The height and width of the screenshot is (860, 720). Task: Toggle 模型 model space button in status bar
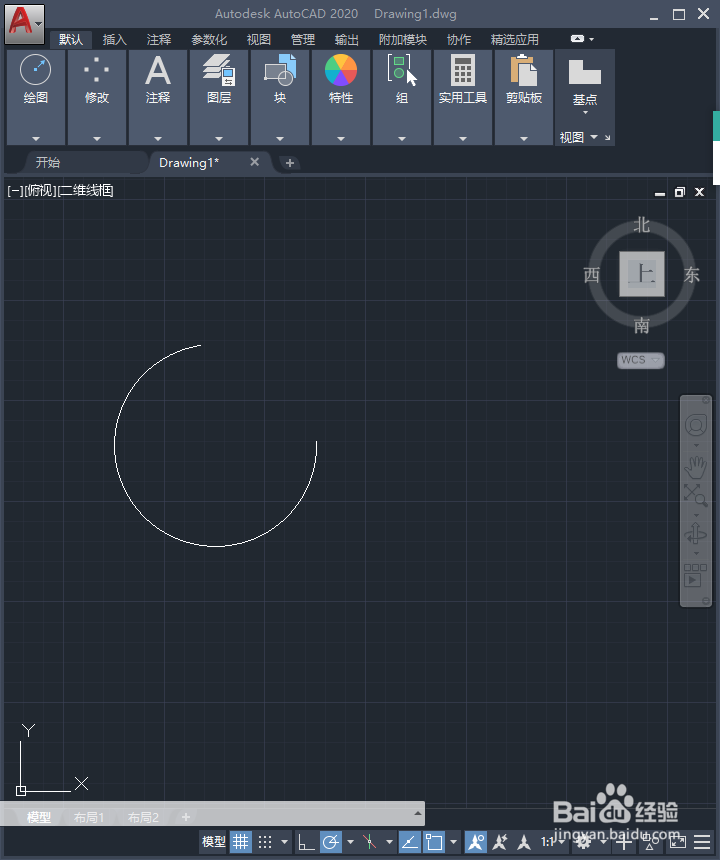coord(213,841)
